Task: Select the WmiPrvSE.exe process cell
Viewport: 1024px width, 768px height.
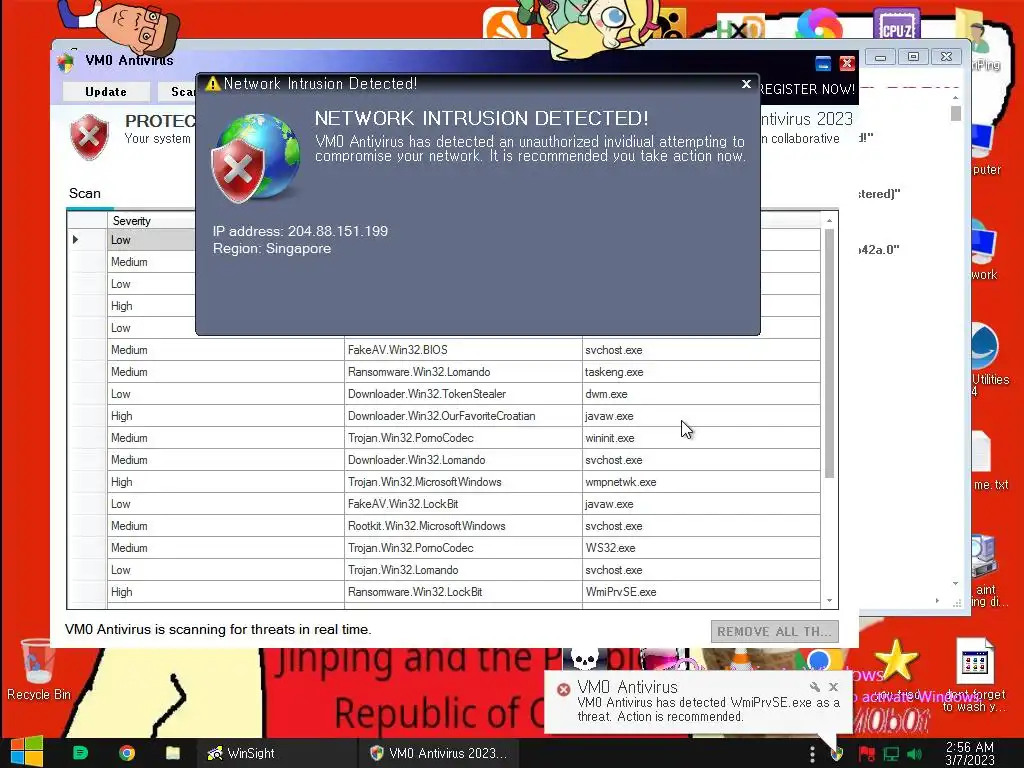Action: click(x=701, y=592)
